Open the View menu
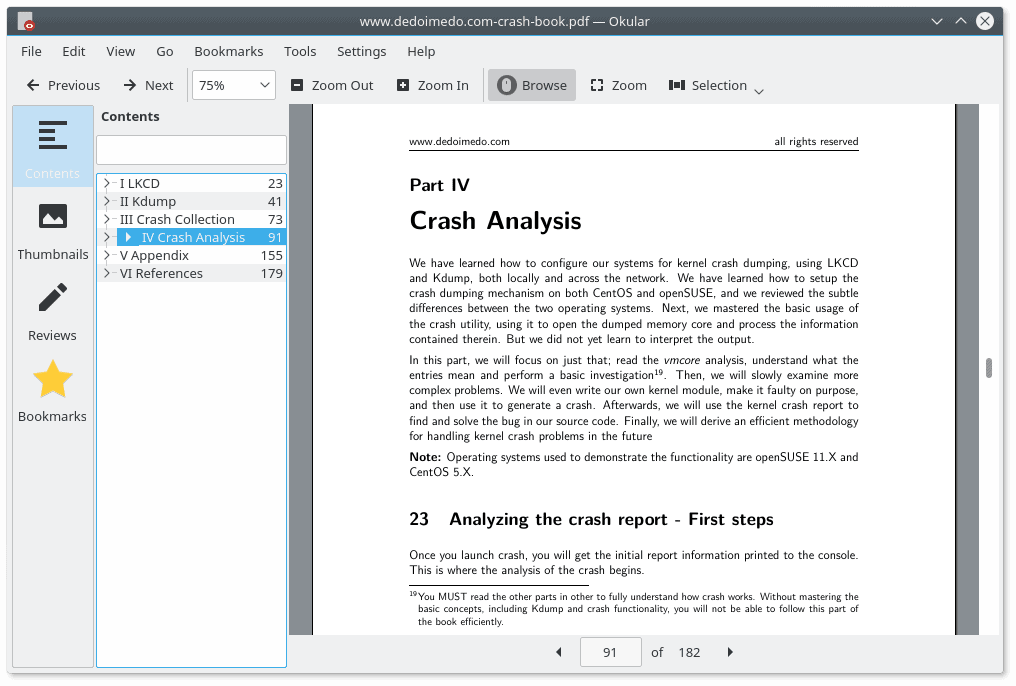Image resolution: width=1016 pixels, height=686 pixels. pos(121,51)
